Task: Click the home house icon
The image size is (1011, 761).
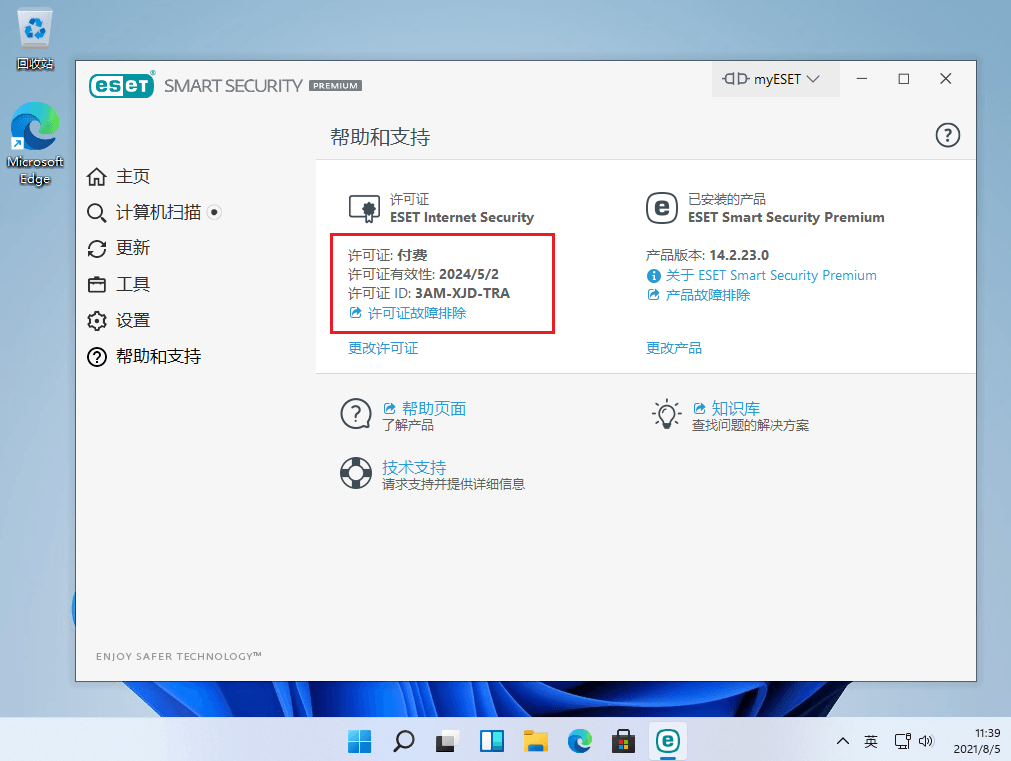Action: pos(97,176)
